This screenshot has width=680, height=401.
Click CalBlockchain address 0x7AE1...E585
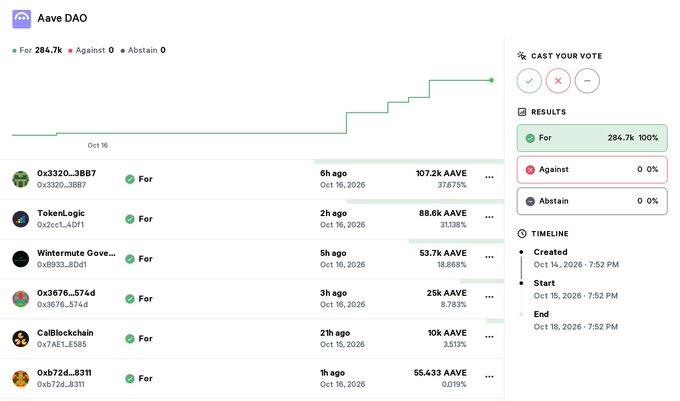[62, 344]
